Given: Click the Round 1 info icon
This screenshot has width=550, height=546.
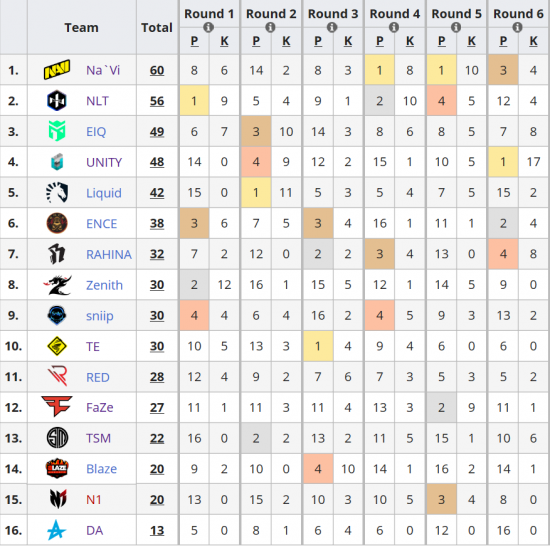Looking at the screenshot, I should (x=208, y=27).
